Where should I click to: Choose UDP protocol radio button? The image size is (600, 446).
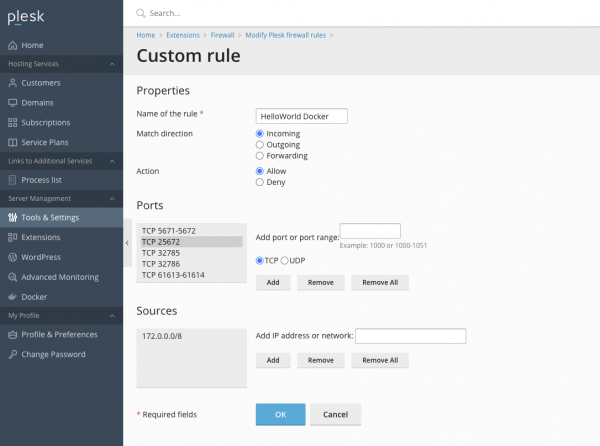click(285, 260)
